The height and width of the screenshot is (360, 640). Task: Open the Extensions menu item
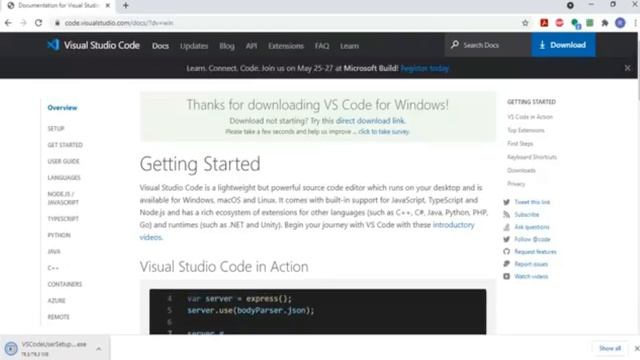tap(286, 46)
